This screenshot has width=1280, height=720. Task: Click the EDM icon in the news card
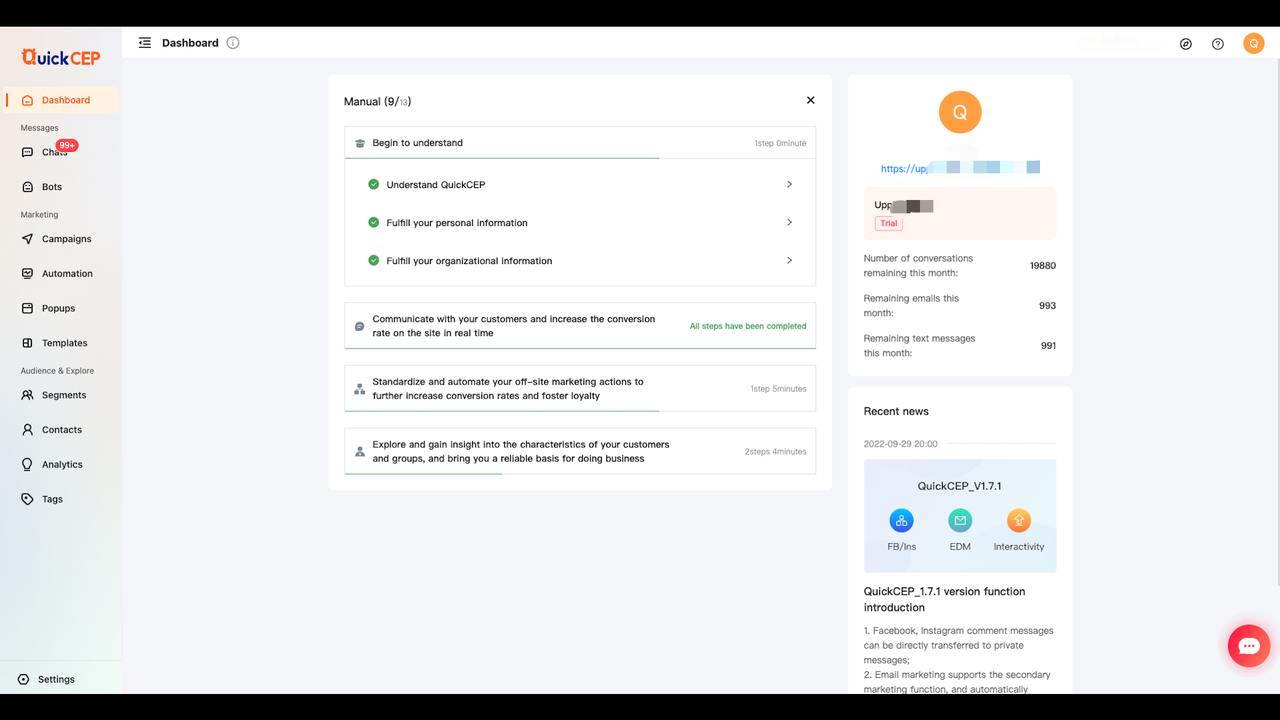[x=960, y=520]
